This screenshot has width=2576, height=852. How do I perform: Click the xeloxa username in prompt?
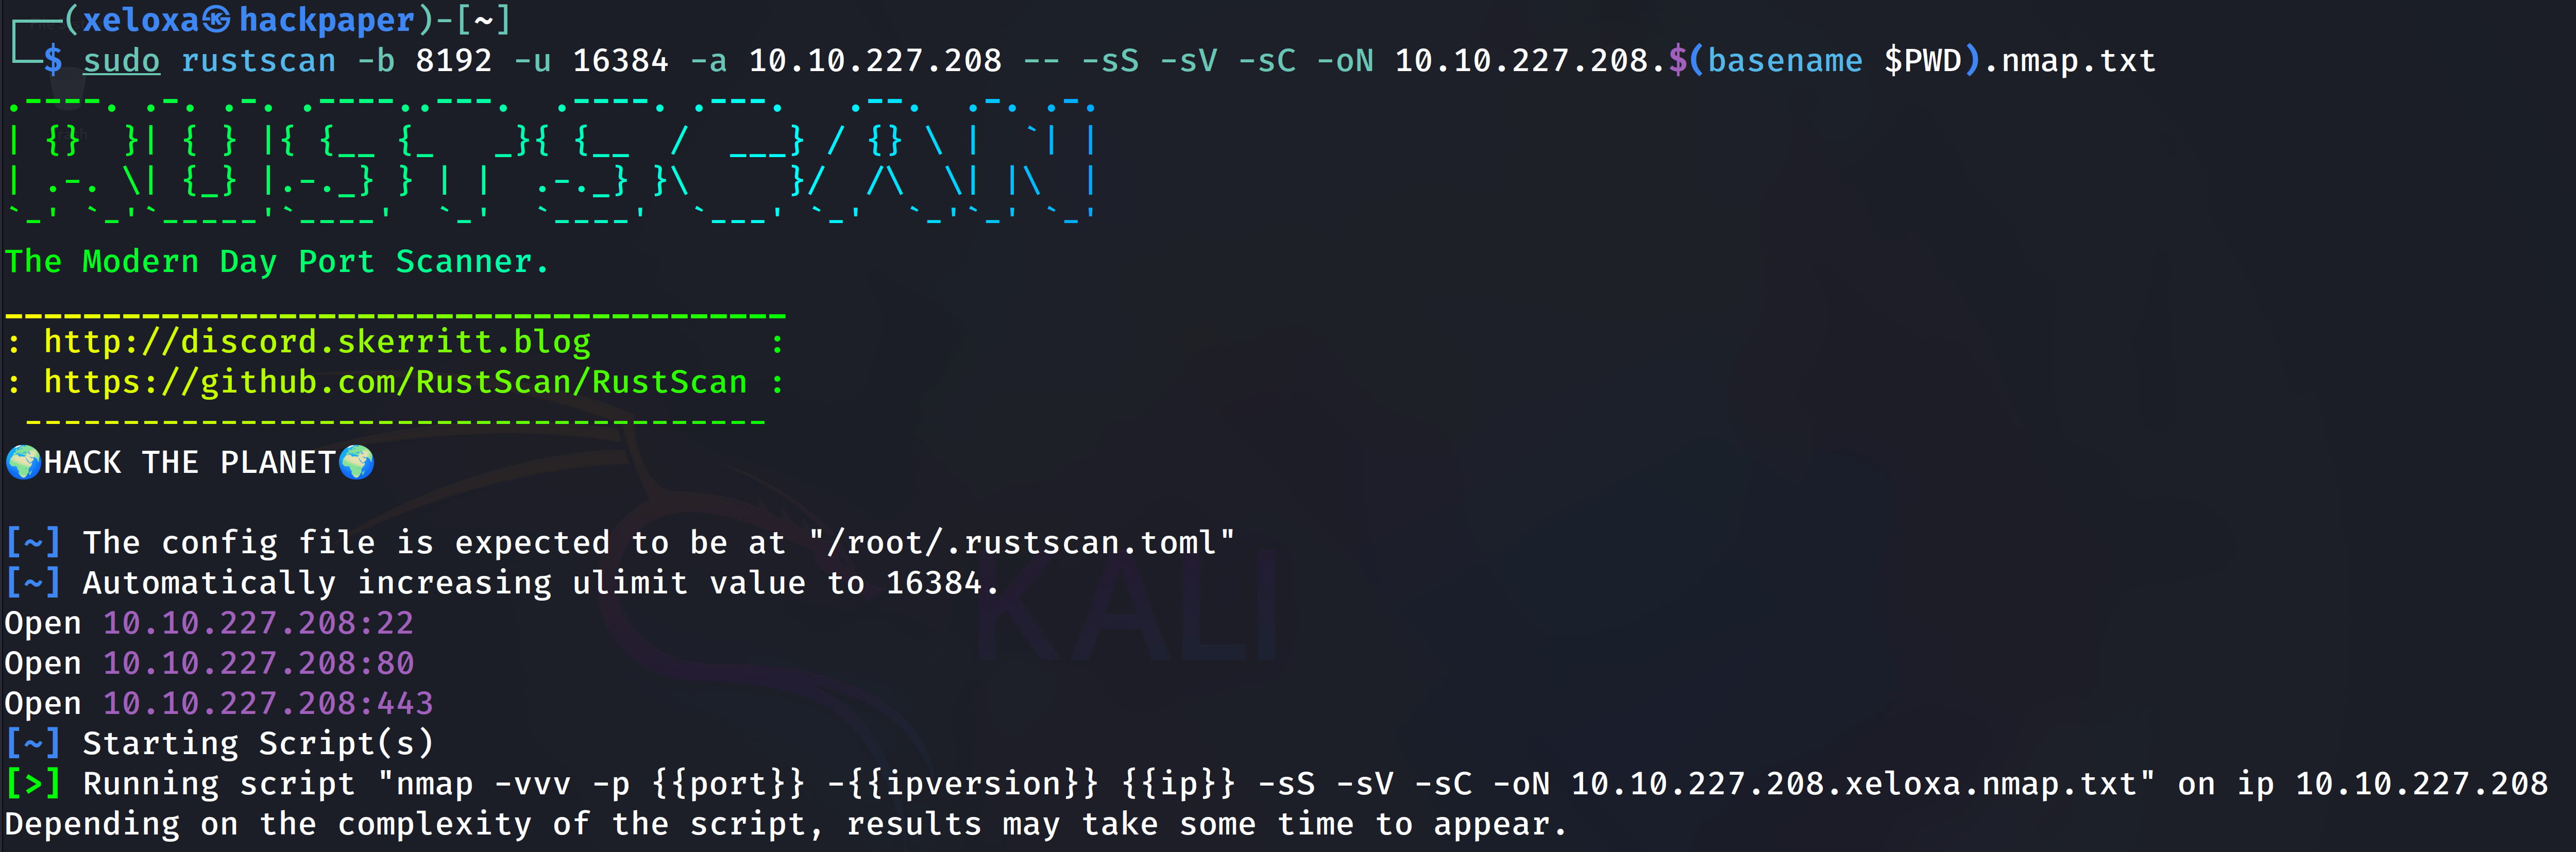[141, 20]
